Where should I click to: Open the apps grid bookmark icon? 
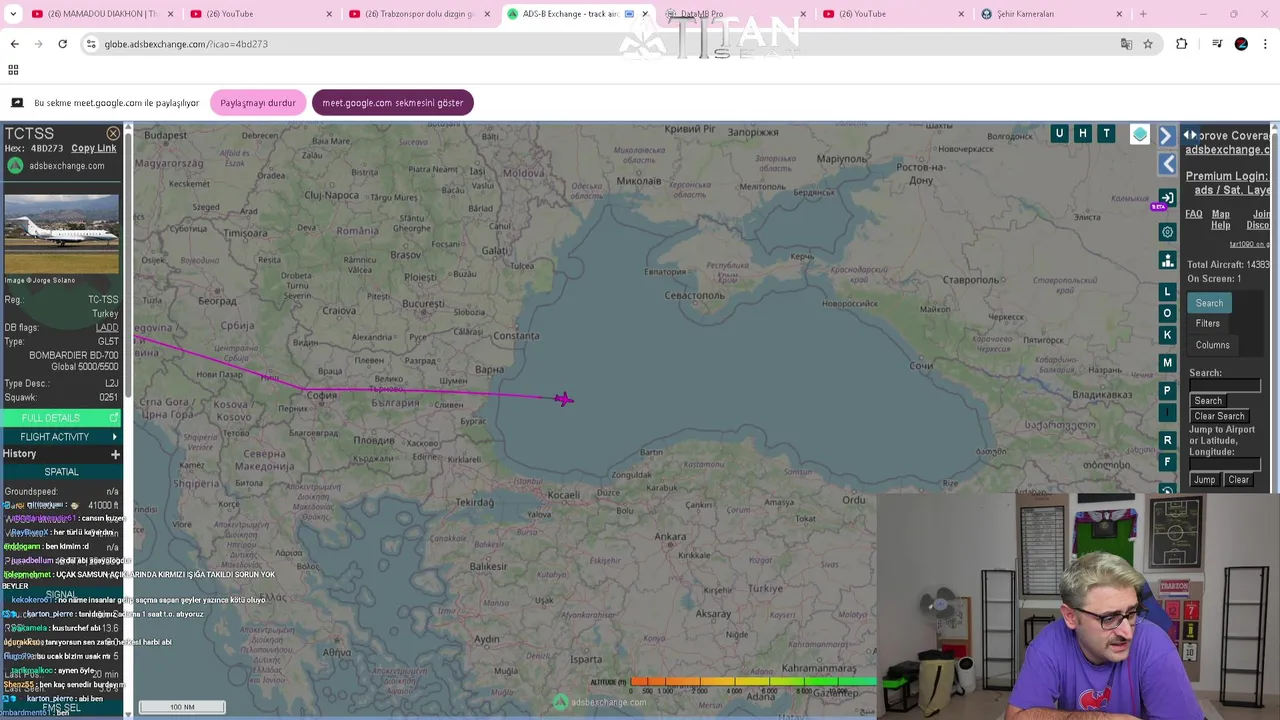13,70
